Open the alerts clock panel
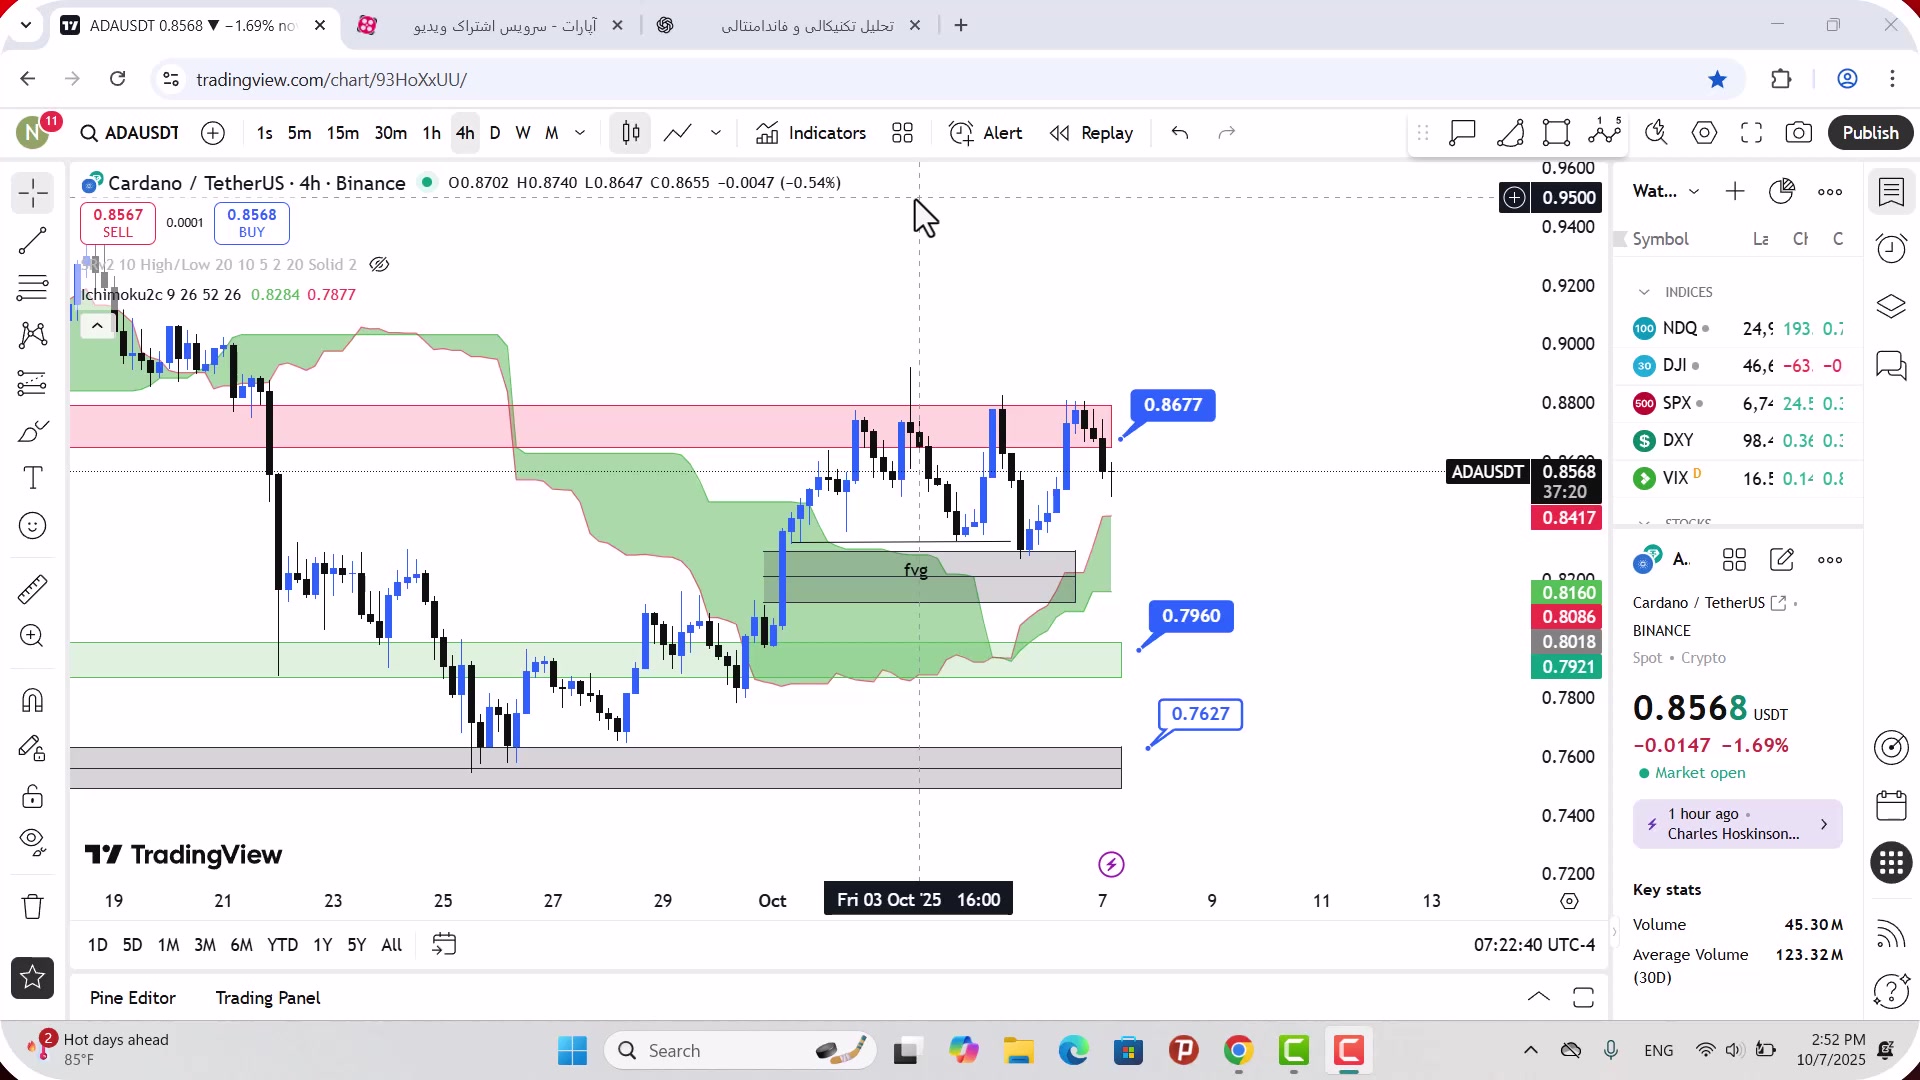Viewport: 1920px width, 1080px height. tap(1892, 248)
